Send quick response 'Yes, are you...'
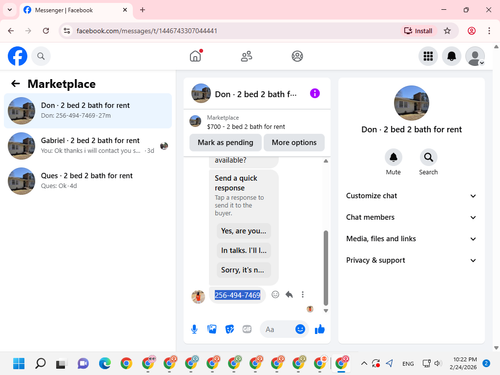This screenshot has height=375, width=500. (244, 231)
